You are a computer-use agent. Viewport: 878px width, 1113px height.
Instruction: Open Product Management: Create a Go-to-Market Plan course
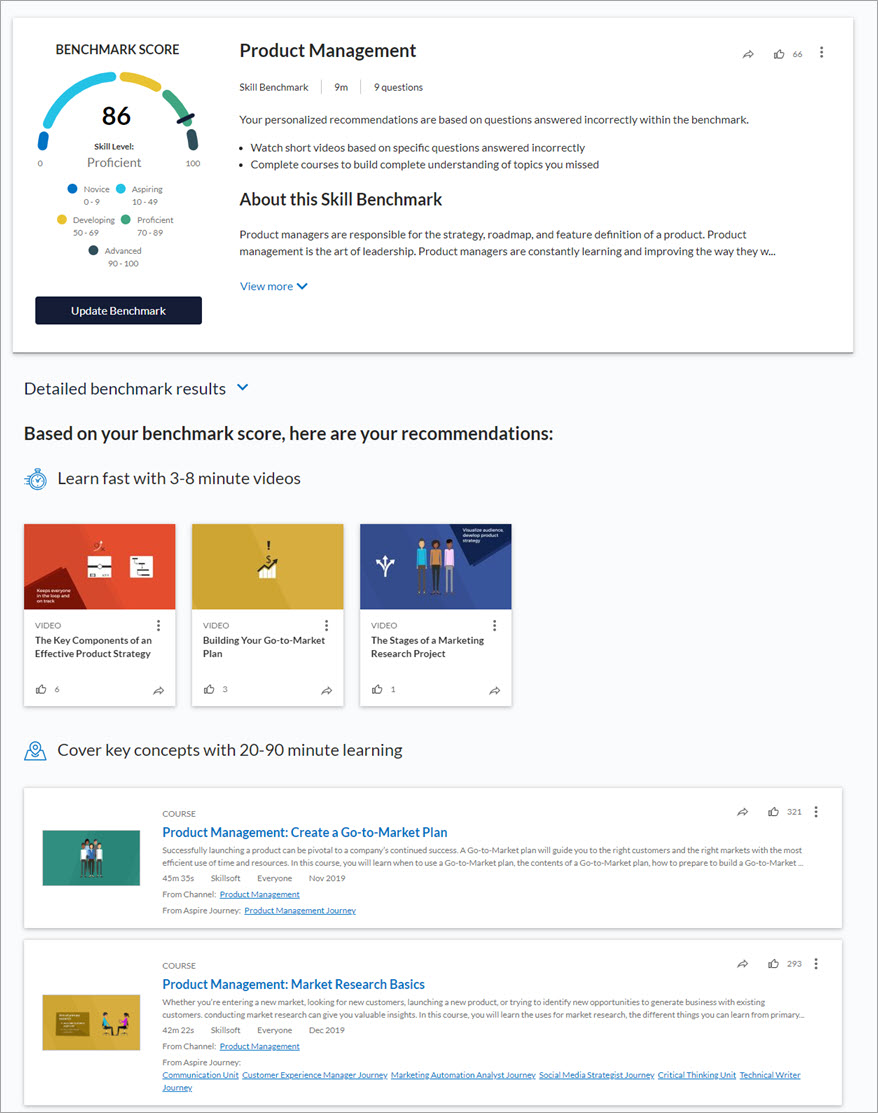pyautogui.click(x=305, y=832)
